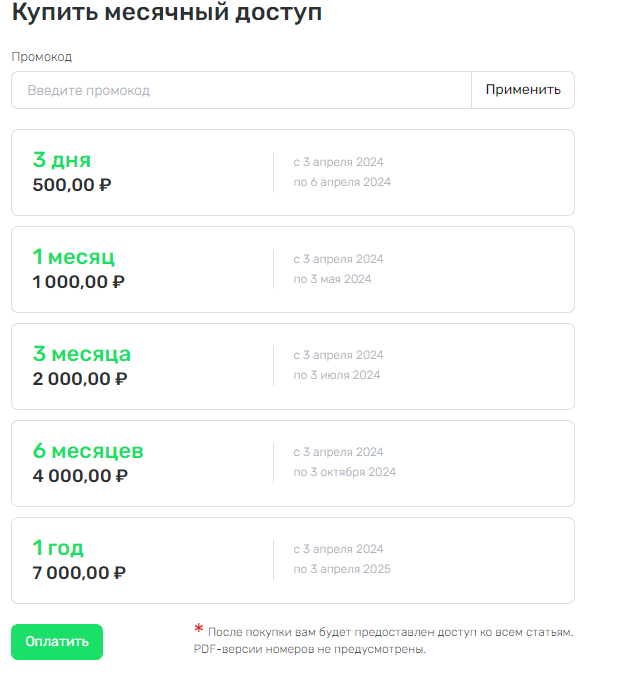Click the по 6 апреля 2024 end date
The image size is (627, 677).
pos(342,182)
